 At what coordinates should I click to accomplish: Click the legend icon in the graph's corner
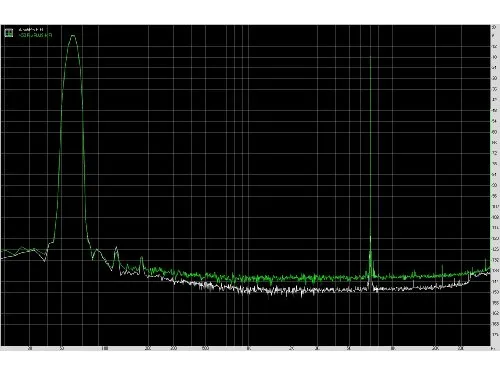tap(9, 33)
